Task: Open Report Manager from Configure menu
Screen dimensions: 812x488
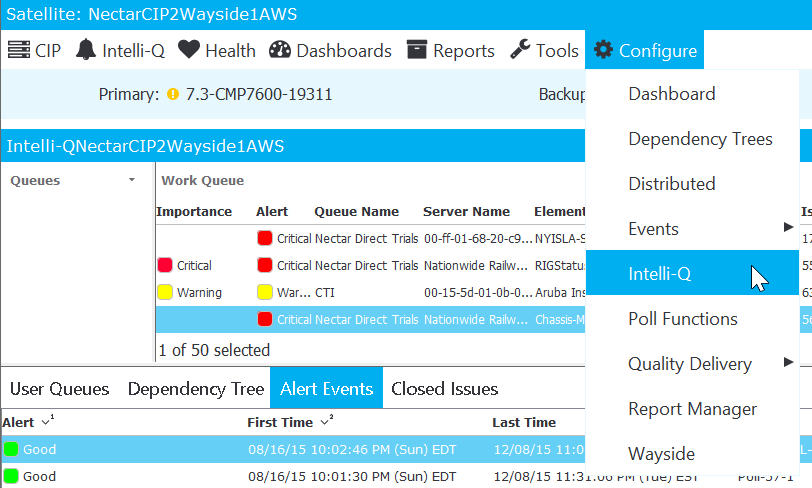Action: [692, 409]
